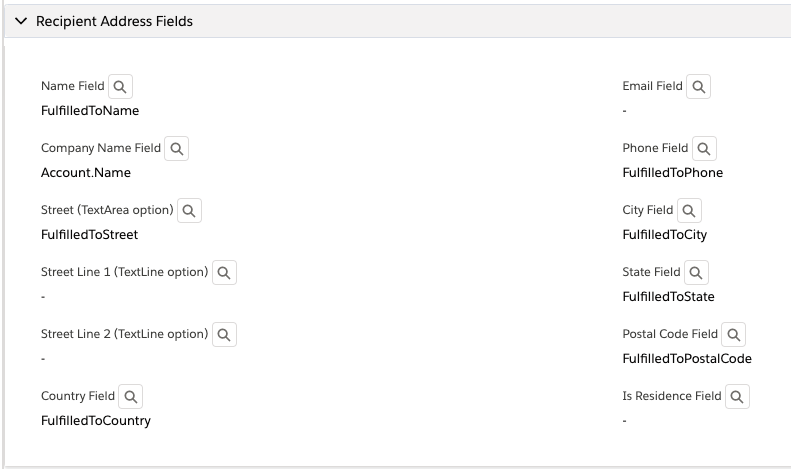Click the Recipient Address Fields header title

(115, 21)
